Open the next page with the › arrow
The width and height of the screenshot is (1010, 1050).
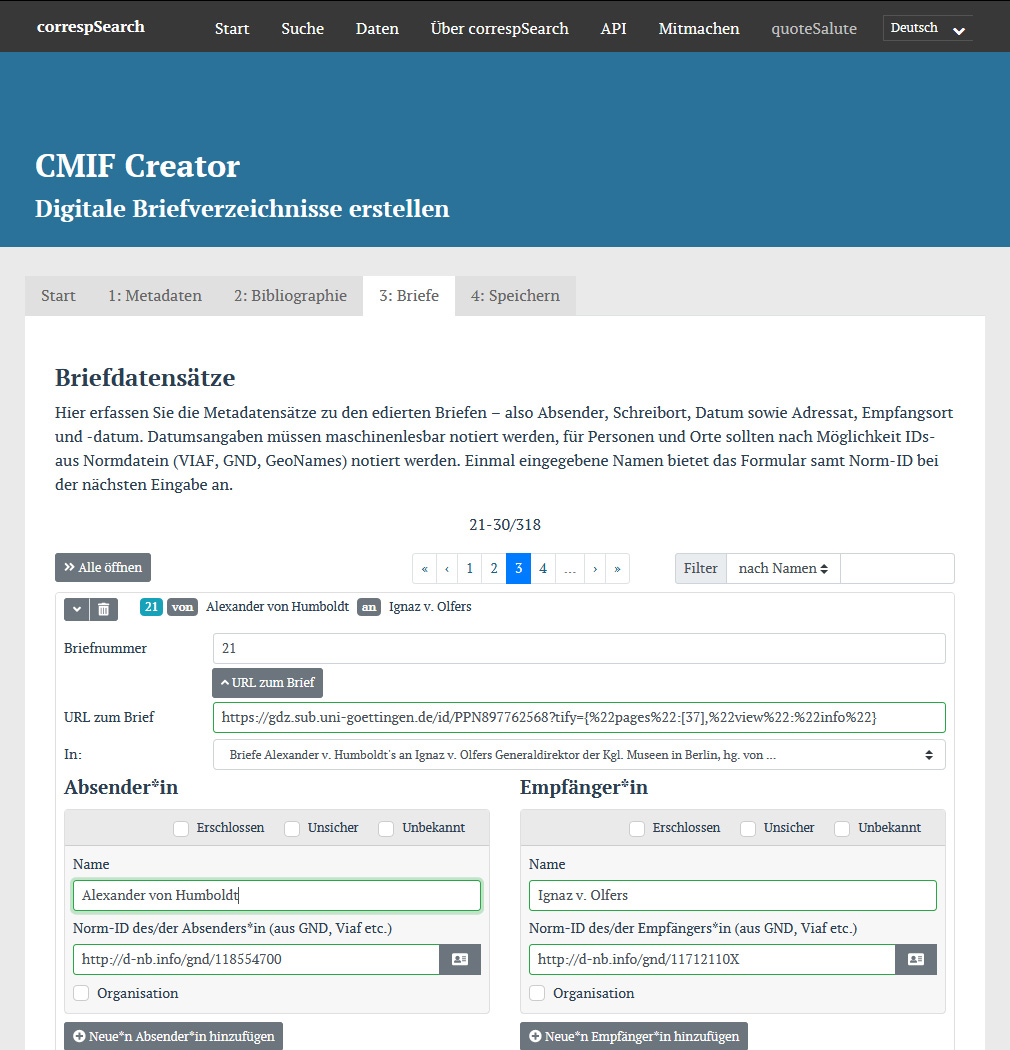point(594,568)
